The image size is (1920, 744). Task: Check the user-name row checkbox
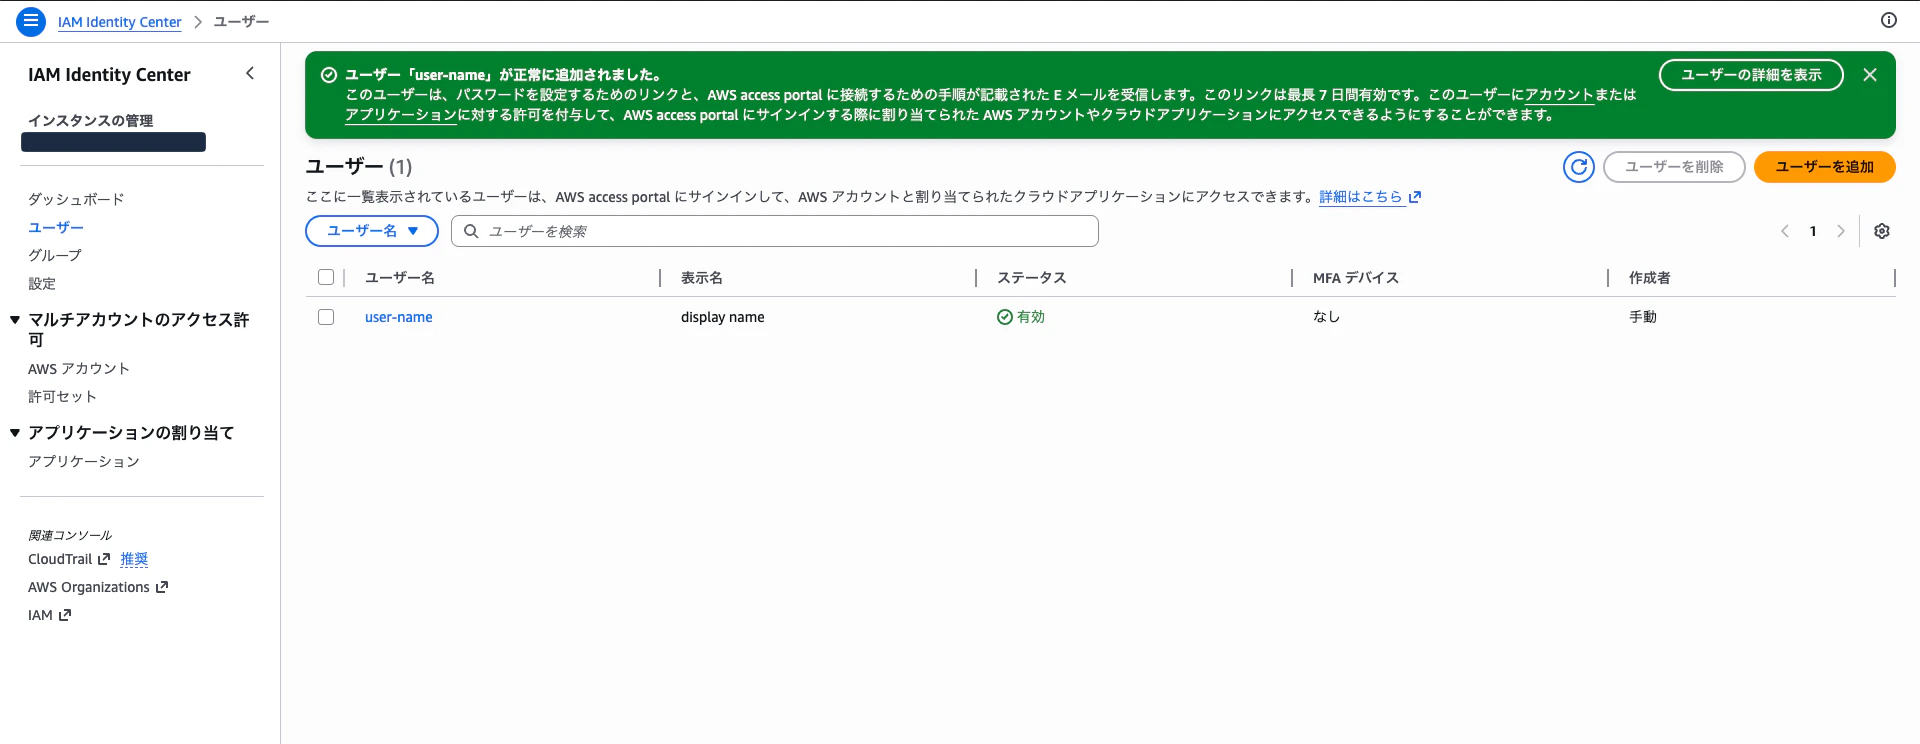[326, 317]
